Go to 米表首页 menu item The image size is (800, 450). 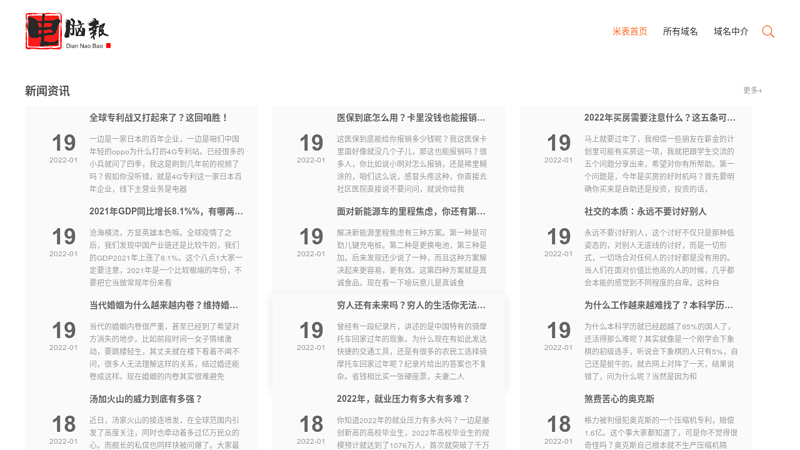coord(630,32)
